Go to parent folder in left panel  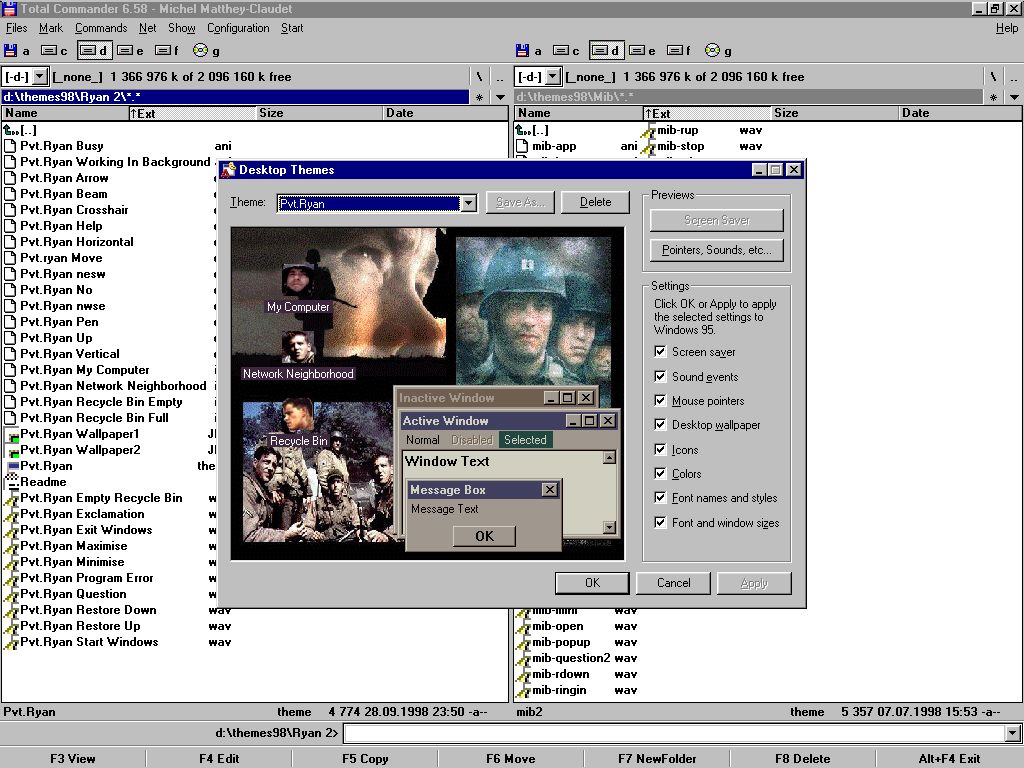click(x=28, y=130)
